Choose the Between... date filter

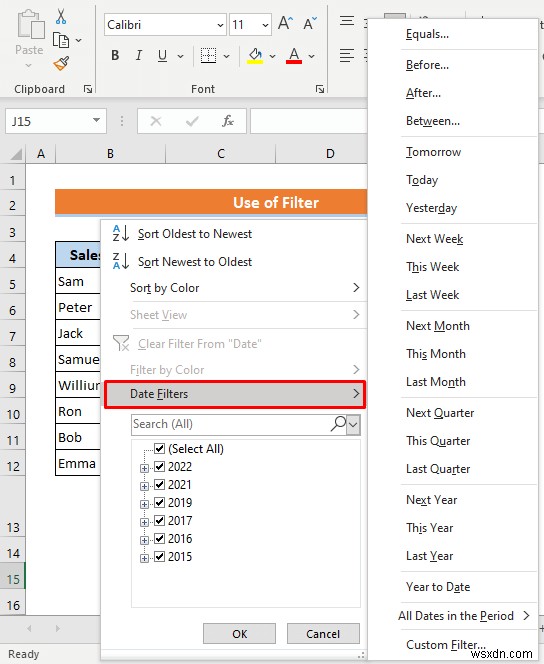click(433, 121)
